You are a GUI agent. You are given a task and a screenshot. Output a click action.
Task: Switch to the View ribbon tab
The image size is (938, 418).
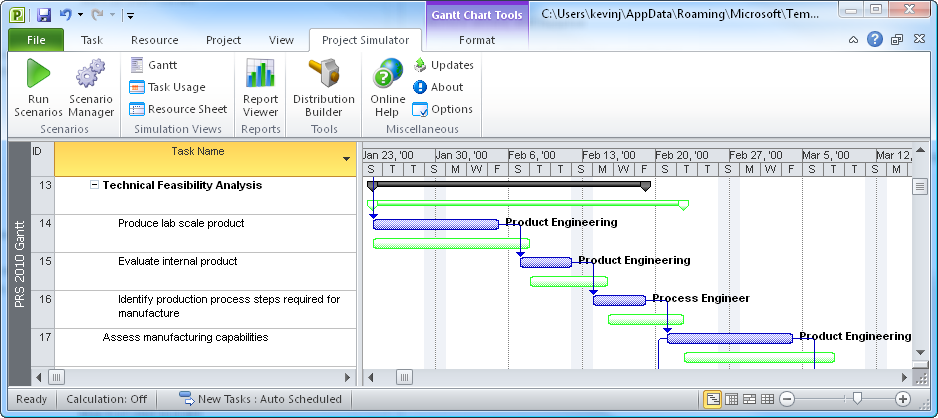click(281, 40)
